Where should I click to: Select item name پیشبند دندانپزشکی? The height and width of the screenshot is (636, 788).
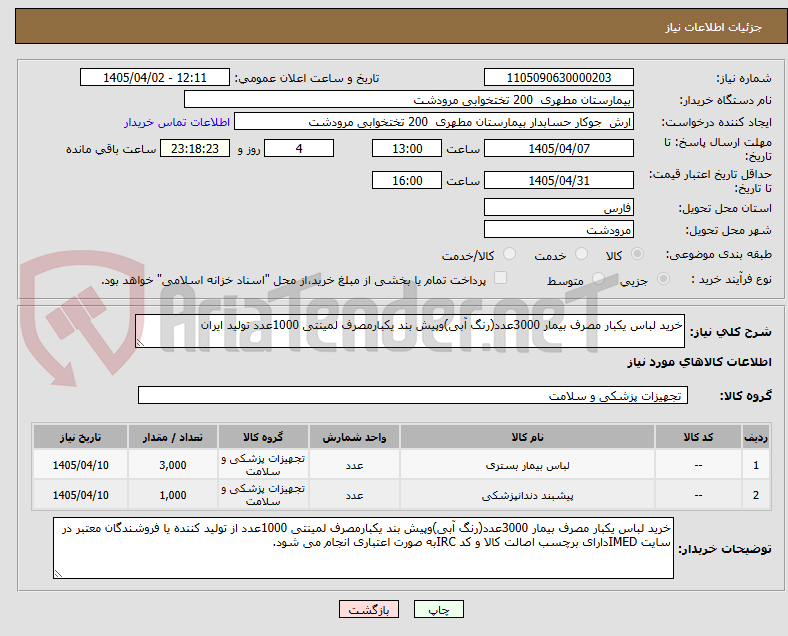point(527,496)
